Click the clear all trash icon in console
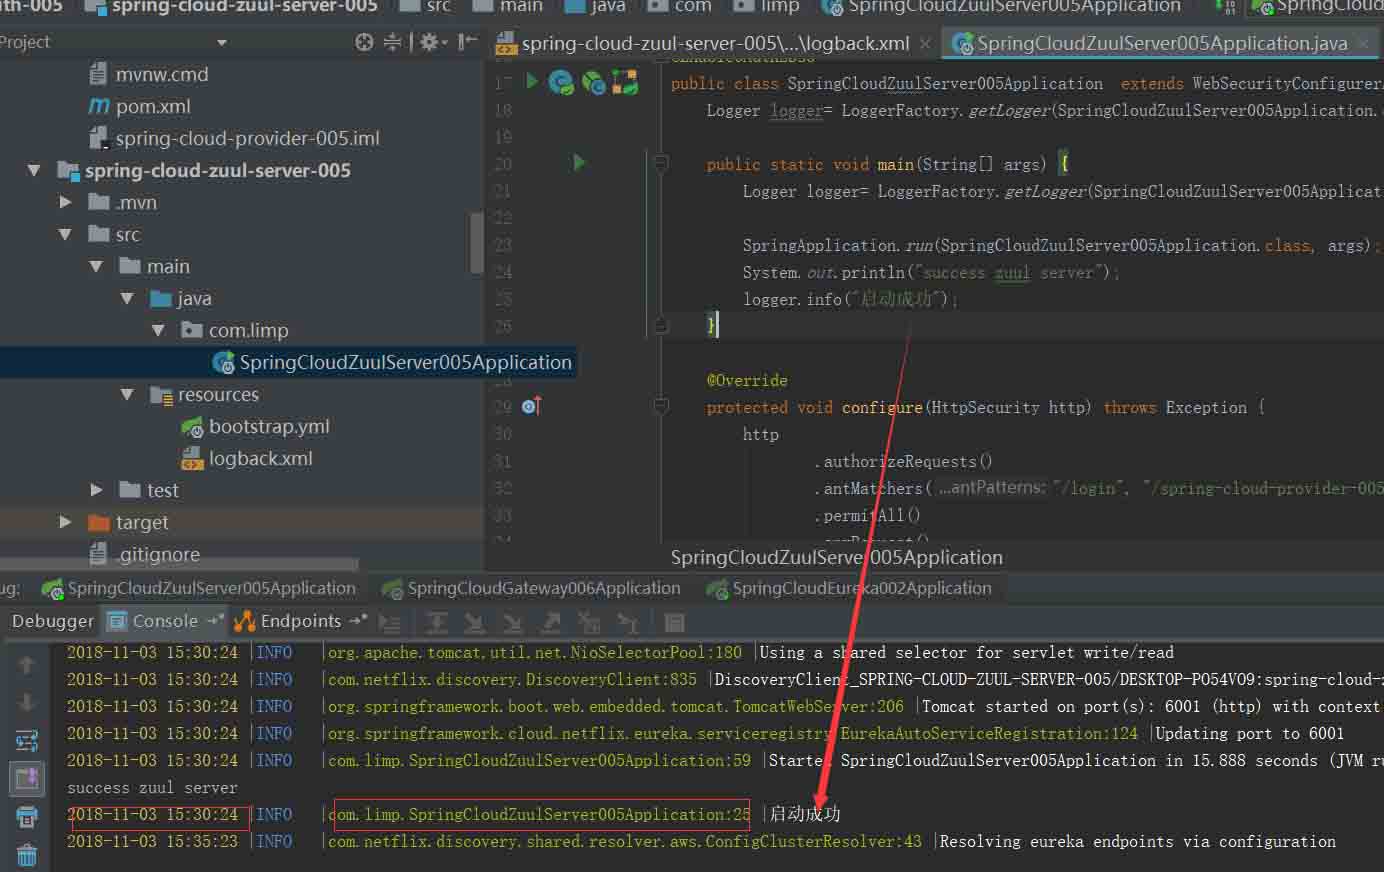The image size is (1384, 872). [27, 855]
